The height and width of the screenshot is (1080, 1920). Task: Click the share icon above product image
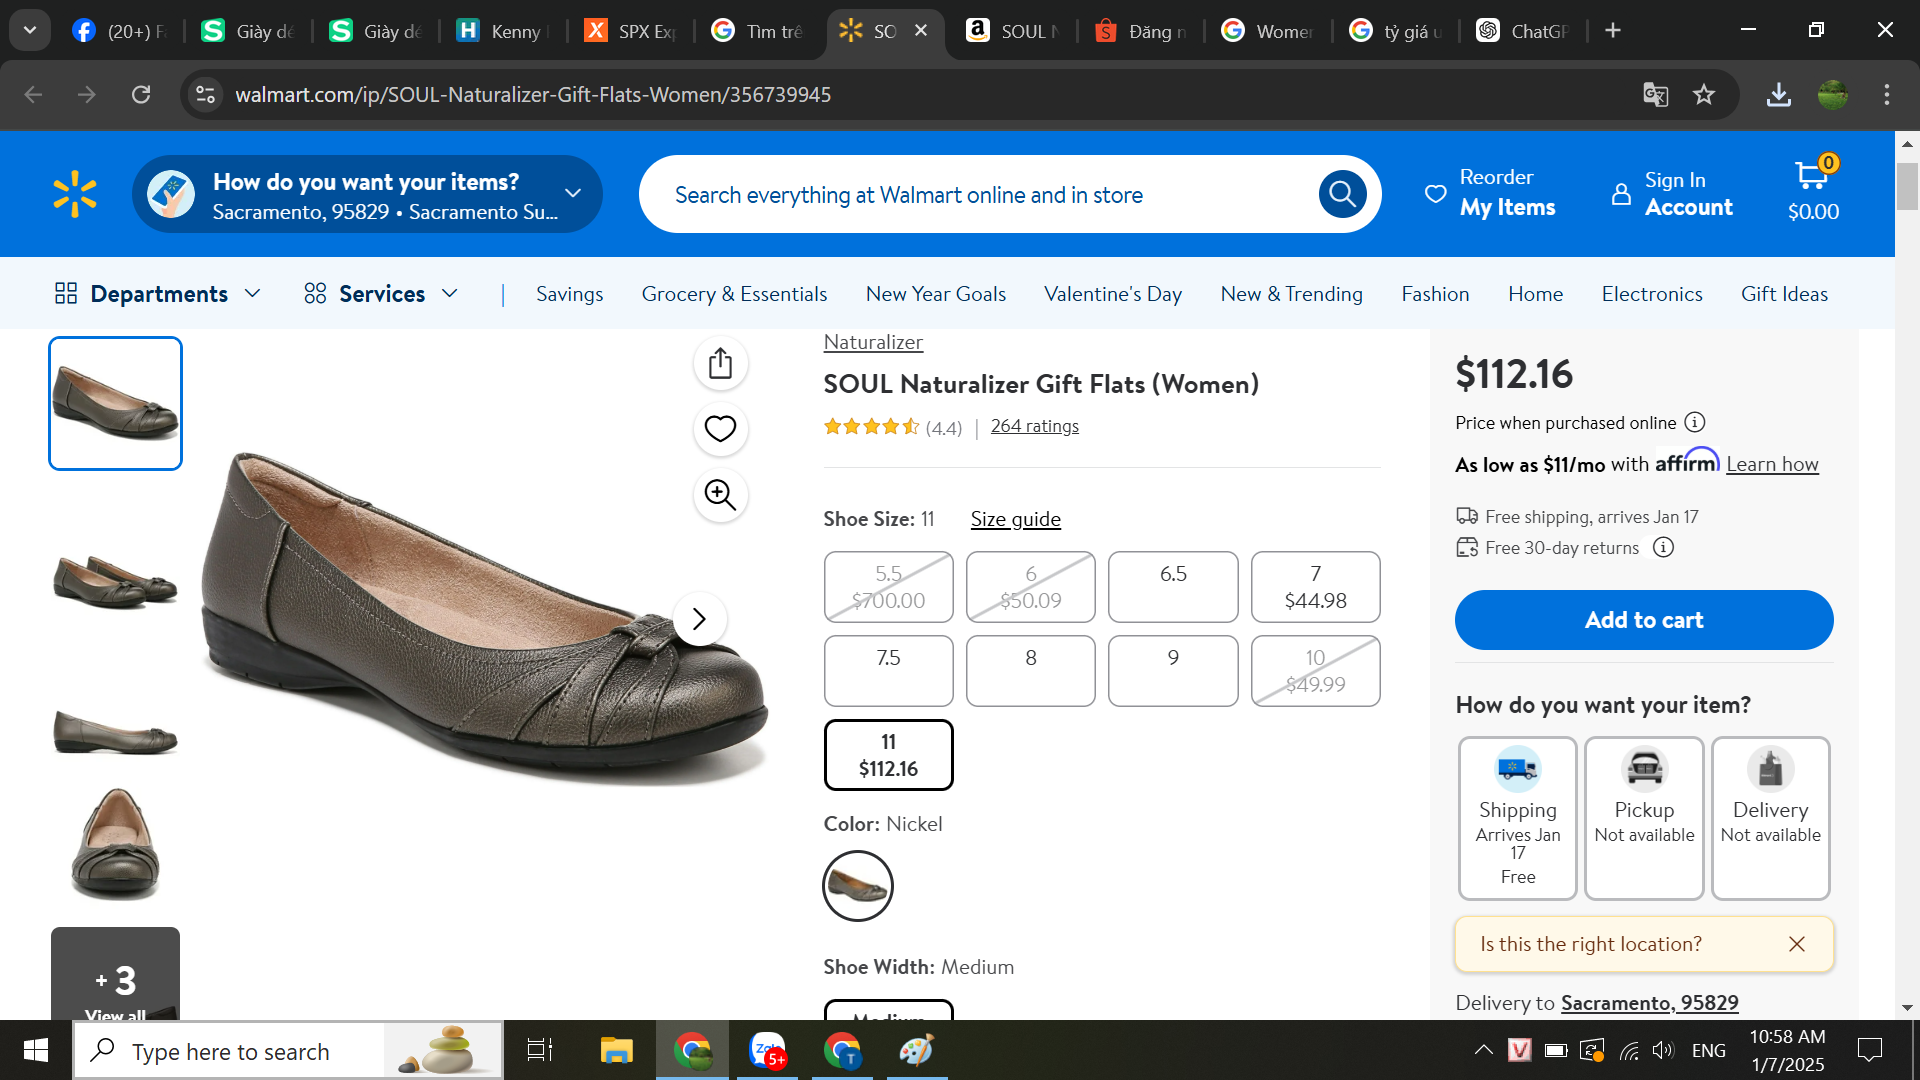[720, 364]
